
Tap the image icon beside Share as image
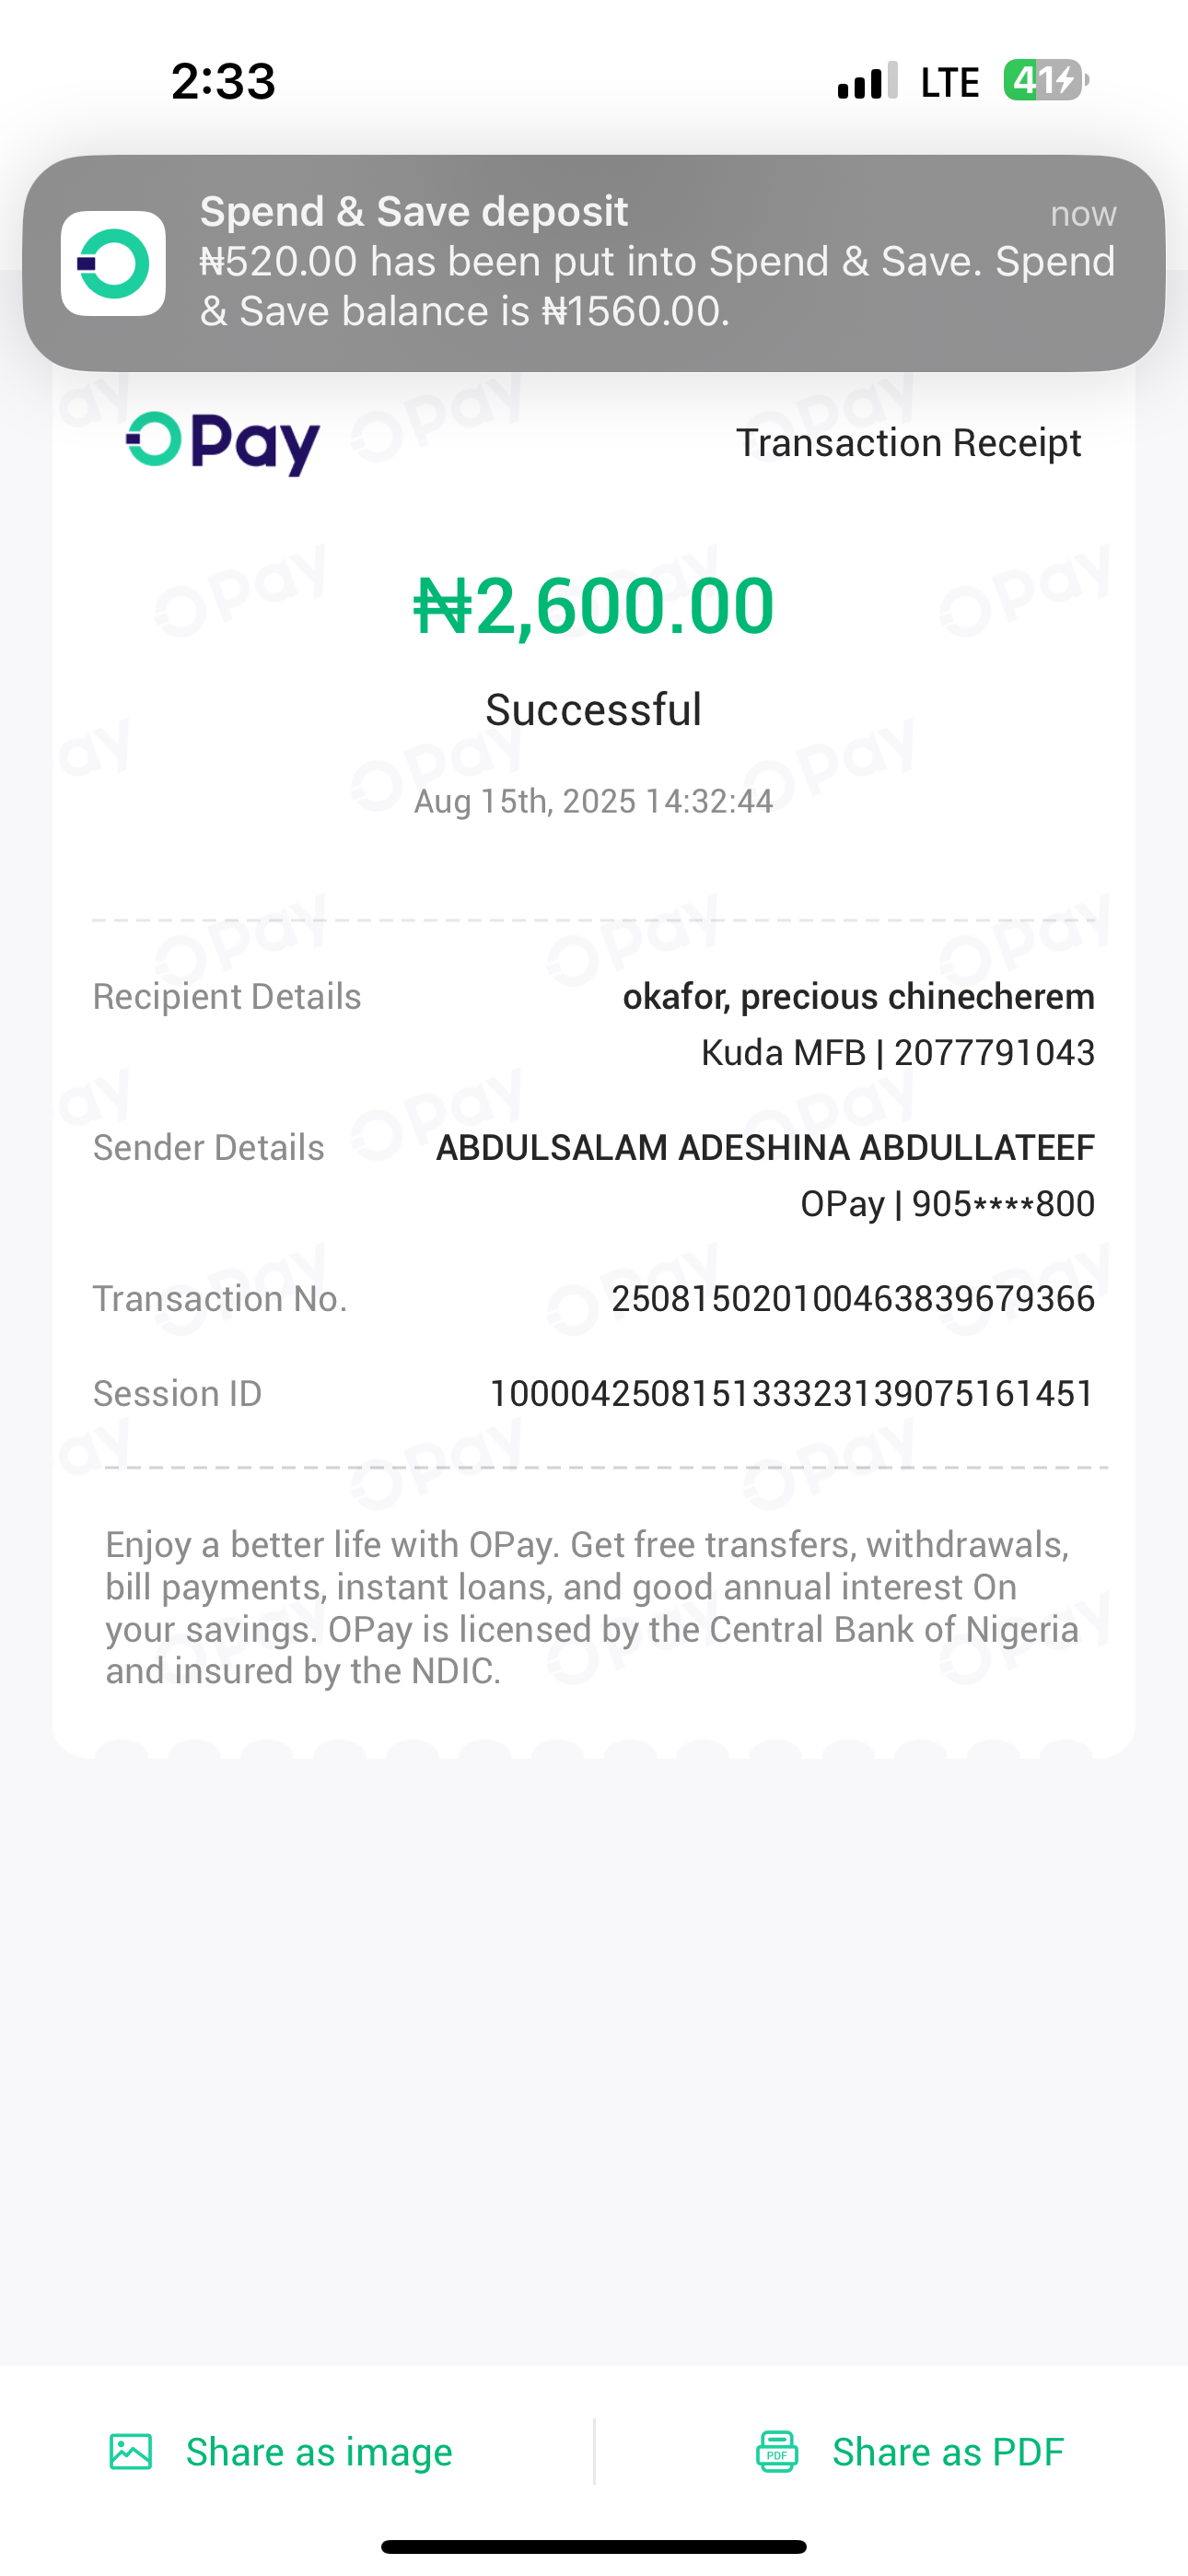click(131, 2452)
